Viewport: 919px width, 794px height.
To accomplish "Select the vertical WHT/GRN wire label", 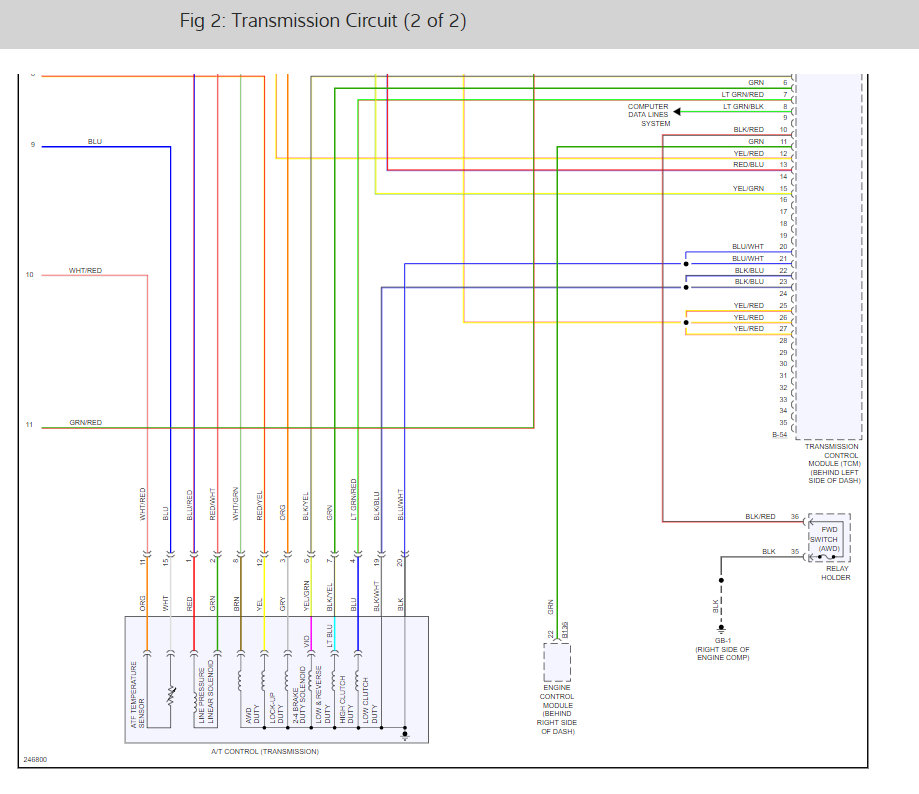I will click(x=236, y=503).
